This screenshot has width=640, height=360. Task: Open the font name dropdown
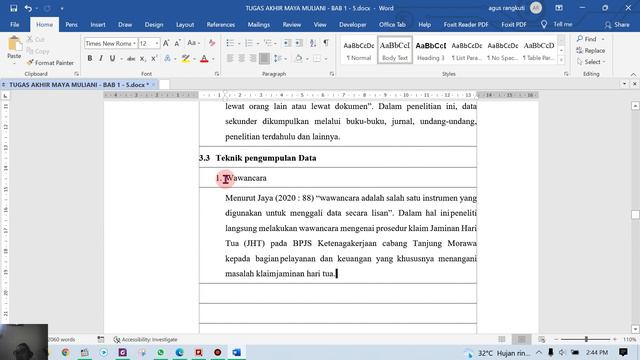[x=134, y=43]
